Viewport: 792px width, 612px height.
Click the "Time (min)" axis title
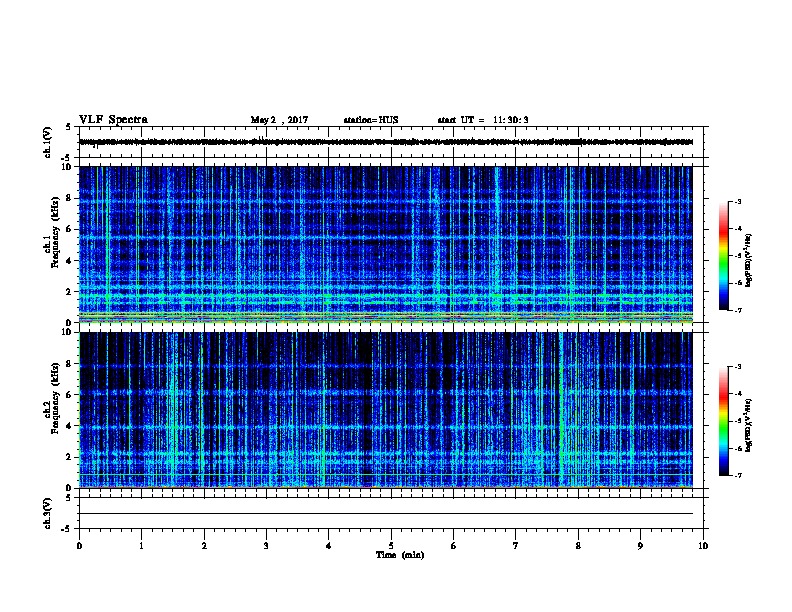tap(400, 555)
